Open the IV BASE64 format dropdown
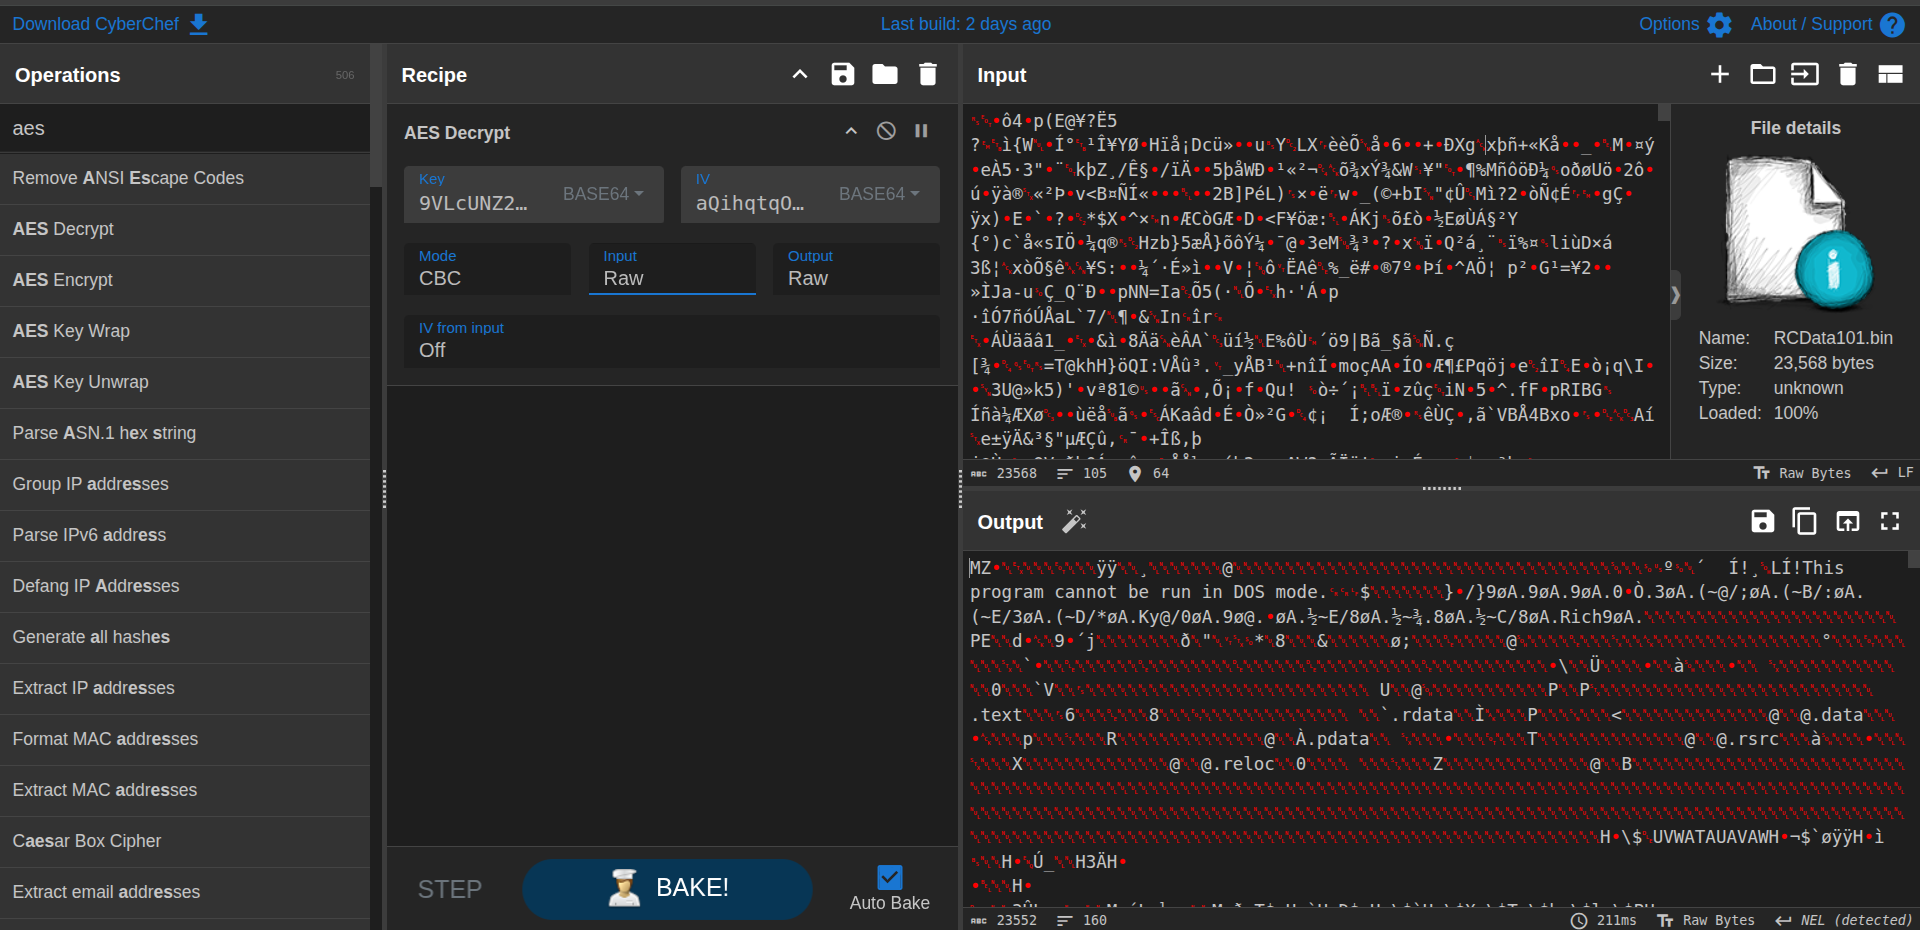Image resolution: width=1920 pixels, height=930 pixels. (880, 194)
